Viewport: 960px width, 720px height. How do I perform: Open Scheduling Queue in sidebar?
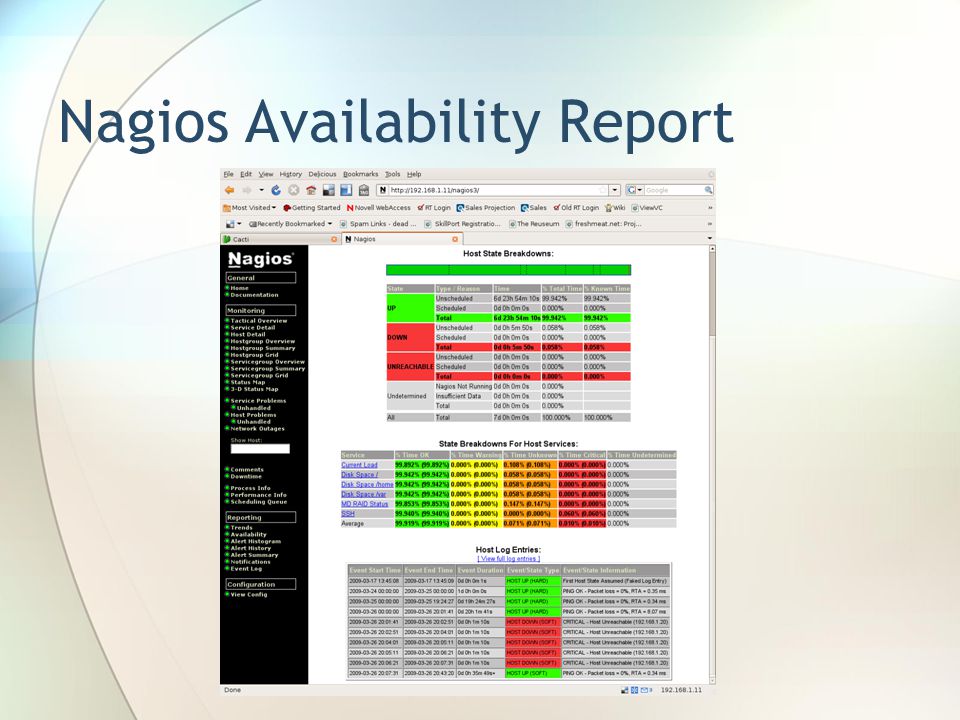(x=259, y=502)
